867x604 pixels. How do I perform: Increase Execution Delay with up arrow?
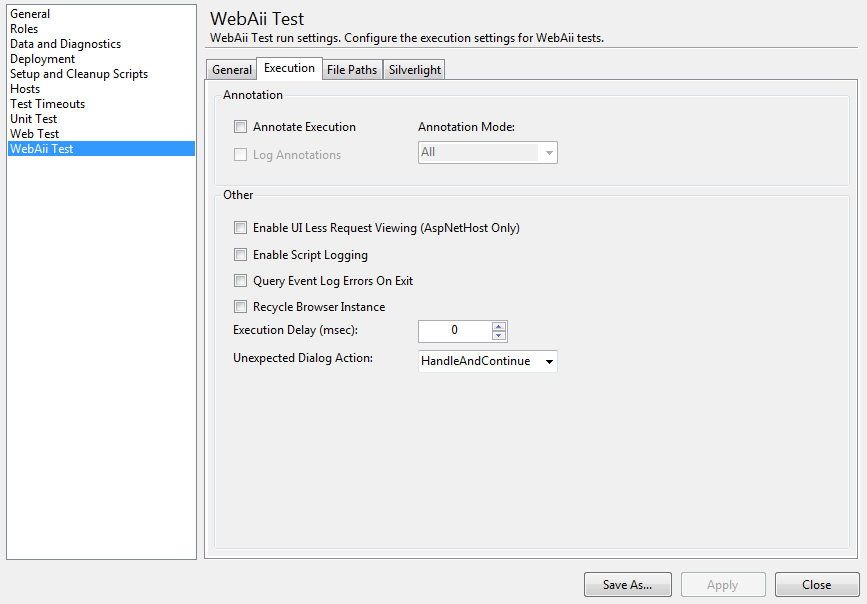[x=499, y=326]
